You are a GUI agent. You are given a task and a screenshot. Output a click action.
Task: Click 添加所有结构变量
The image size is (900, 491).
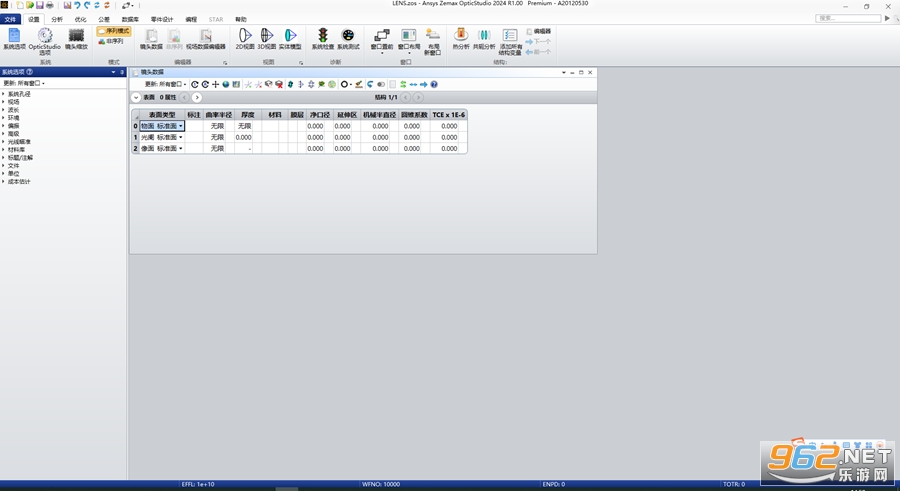510,41
